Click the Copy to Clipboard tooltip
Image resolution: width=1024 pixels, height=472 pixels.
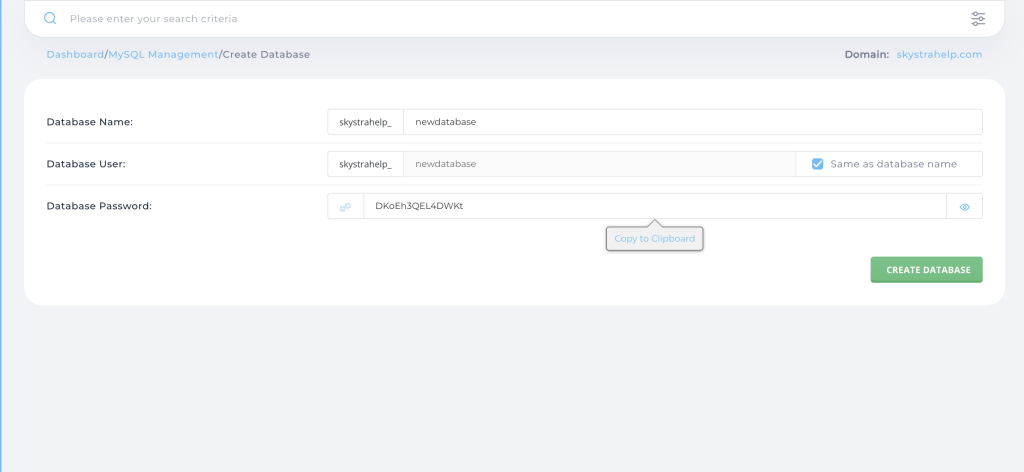point(655,239)
